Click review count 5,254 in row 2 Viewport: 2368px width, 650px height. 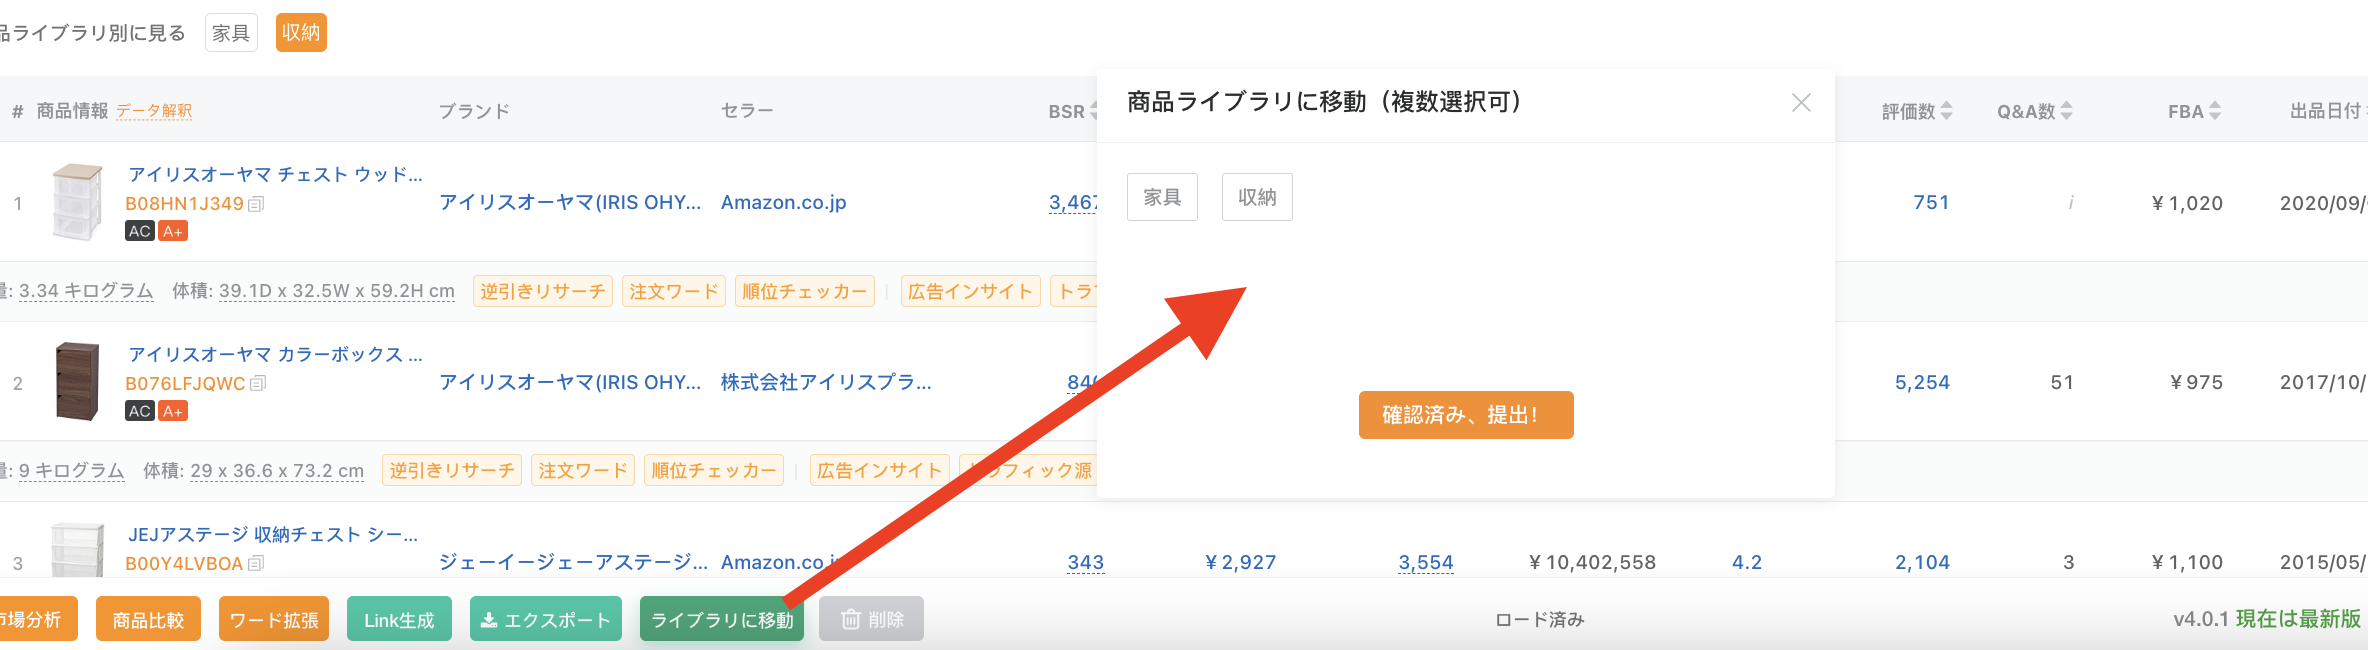(1922, 382)
